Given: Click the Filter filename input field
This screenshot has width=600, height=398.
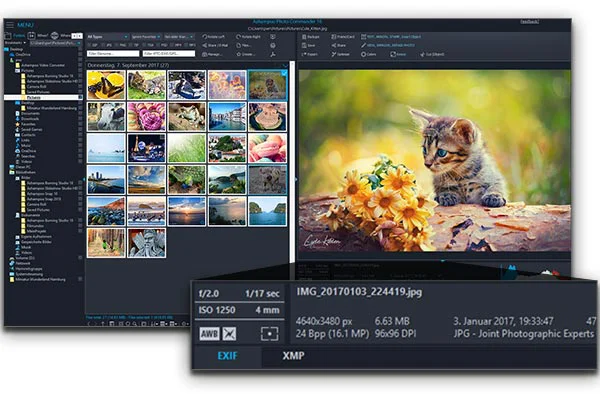Looking at the screenshot, I should point(113,54).
